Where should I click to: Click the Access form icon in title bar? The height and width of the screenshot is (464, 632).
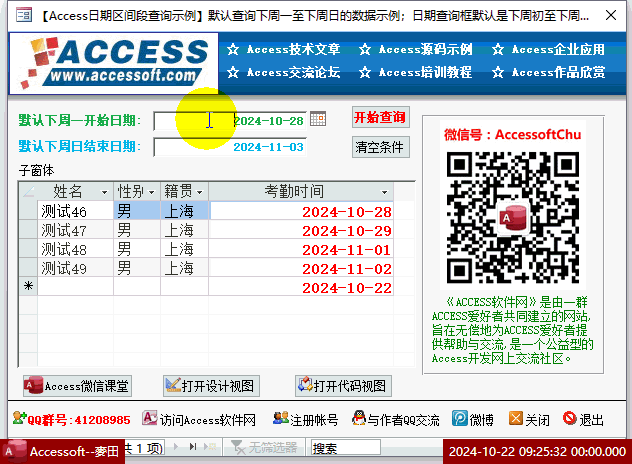(x=24, y=15)
